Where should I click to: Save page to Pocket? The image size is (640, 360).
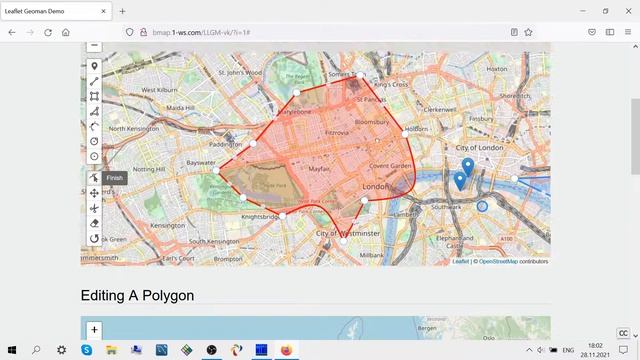tap(592, 32)
